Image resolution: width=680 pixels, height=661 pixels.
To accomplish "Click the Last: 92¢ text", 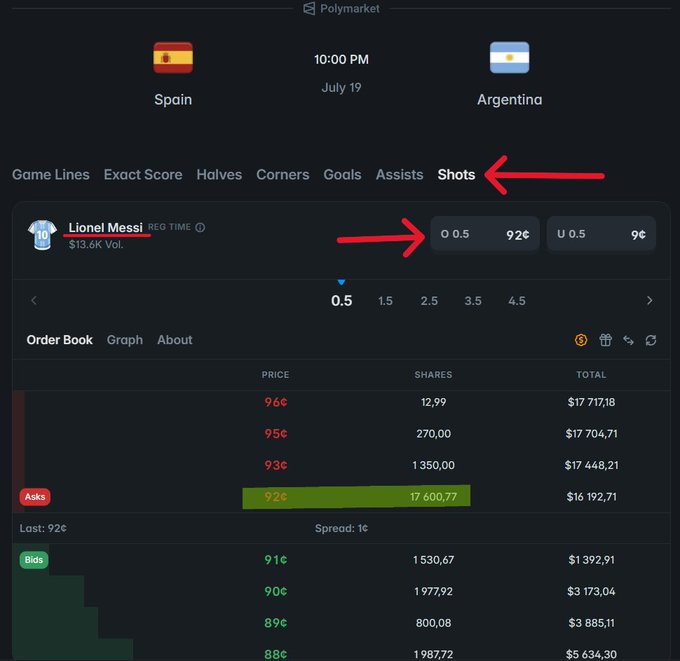I will (x=43, y=528).
